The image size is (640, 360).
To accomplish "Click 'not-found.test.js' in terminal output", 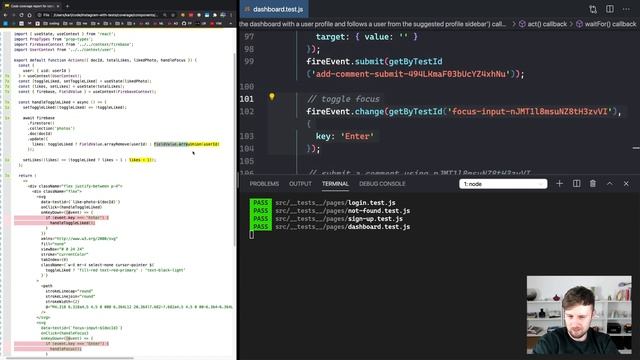I will click(379, 211).
